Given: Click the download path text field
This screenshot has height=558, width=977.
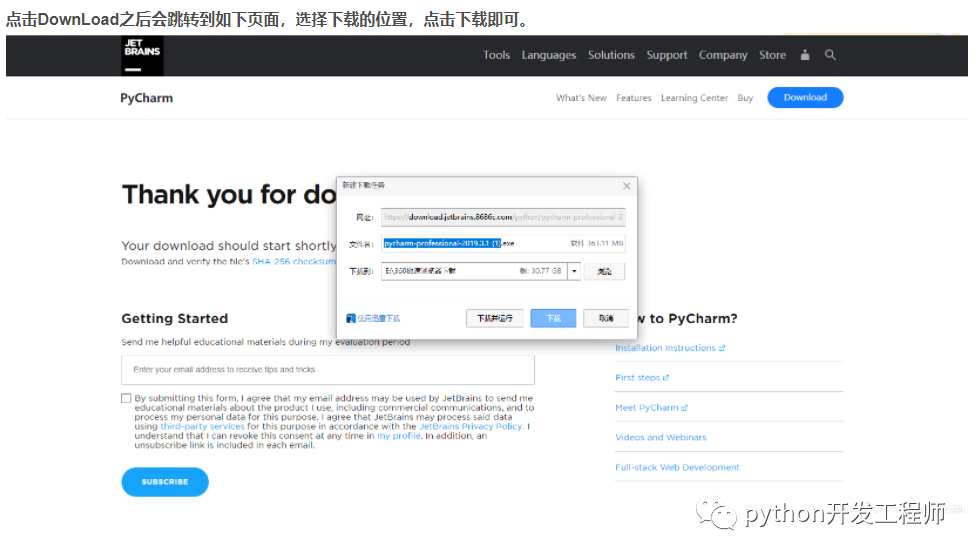Looking at the screenshot, I should (x=474, y=271).
